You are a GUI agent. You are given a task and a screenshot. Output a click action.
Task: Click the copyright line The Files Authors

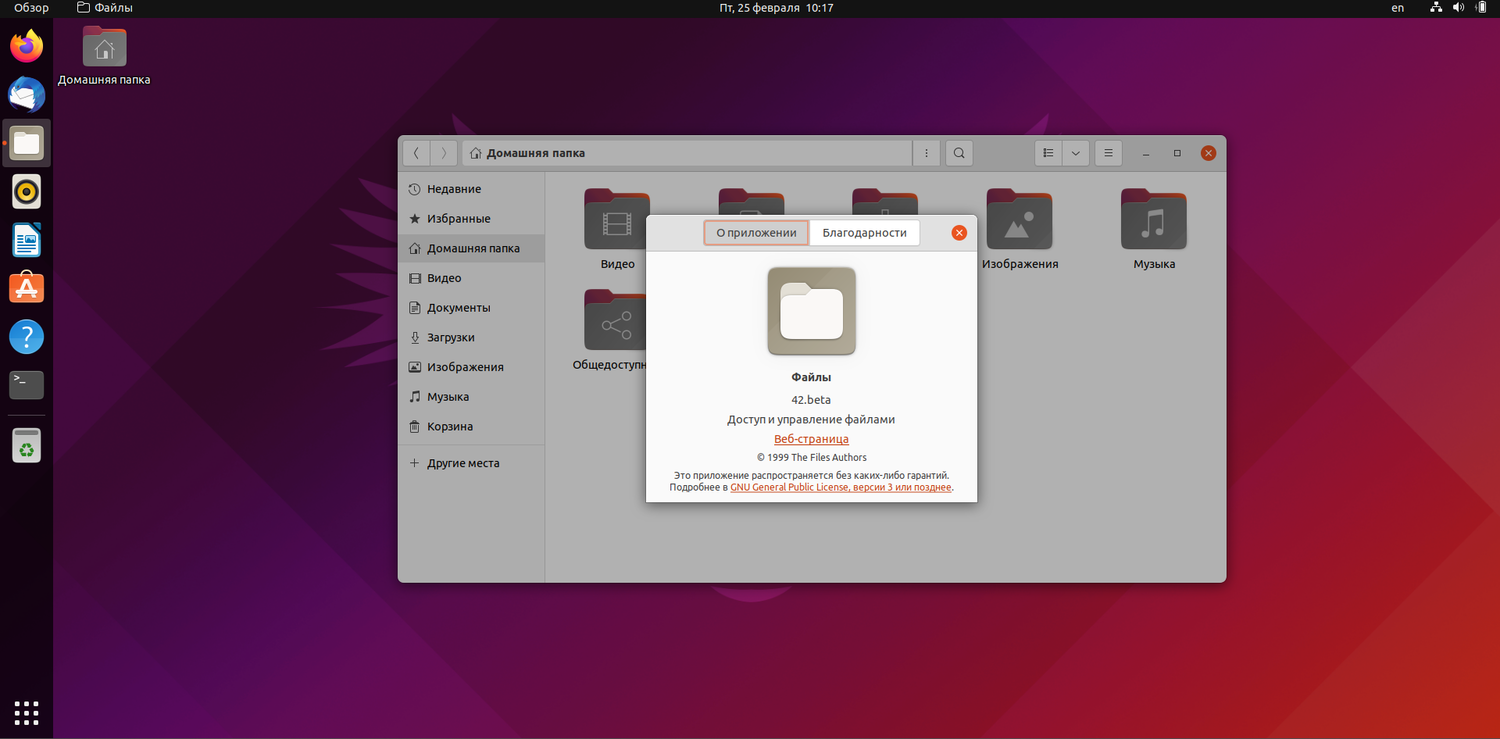pos(811,458)
